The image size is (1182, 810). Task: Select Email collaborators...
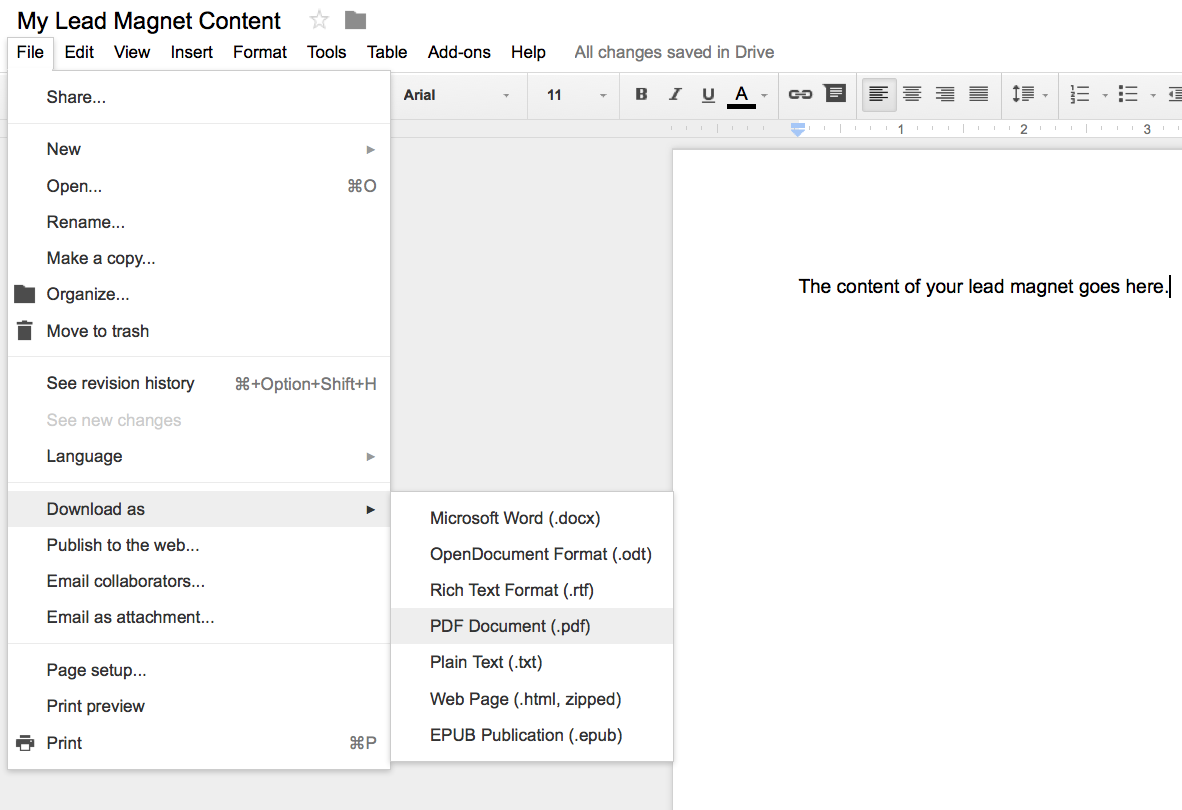click(x=199, y=582)
